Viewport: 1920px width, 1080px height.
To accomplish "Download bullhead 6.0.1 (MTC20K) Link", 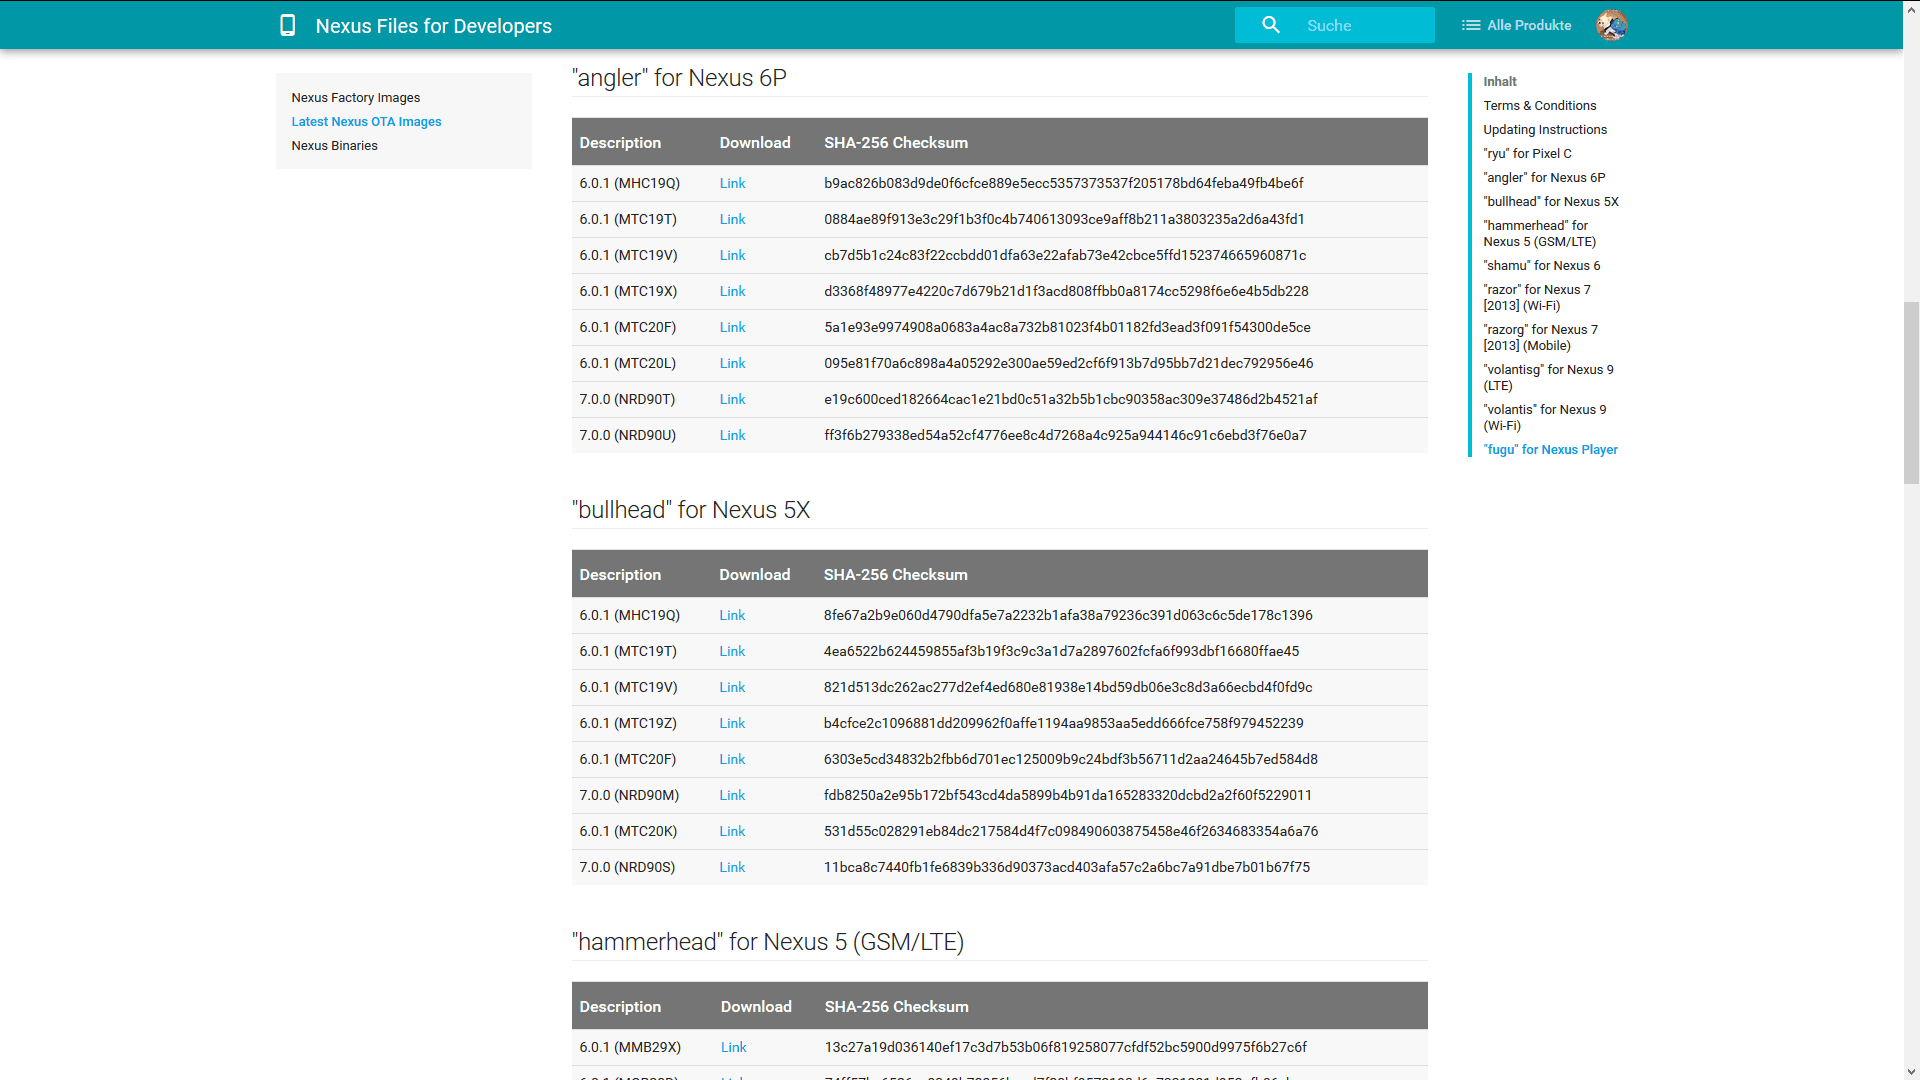I will click(732, 831).
